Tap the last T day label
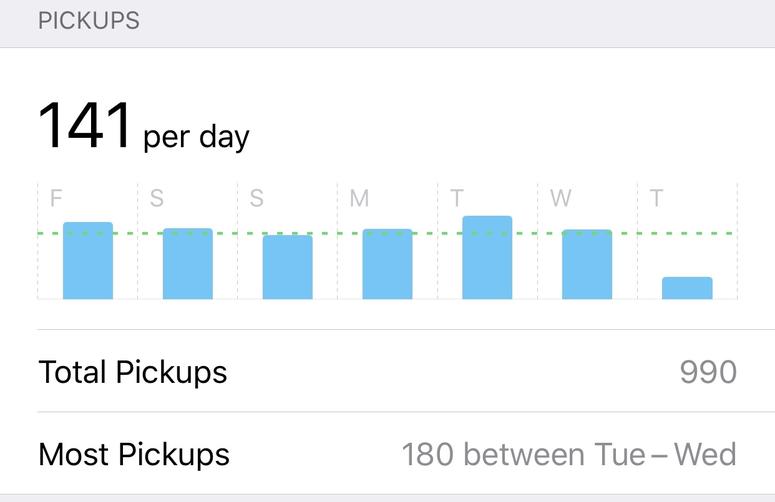The height and width of the screenshot is (502, 775). pyautogui.click(x=656, y=198)
